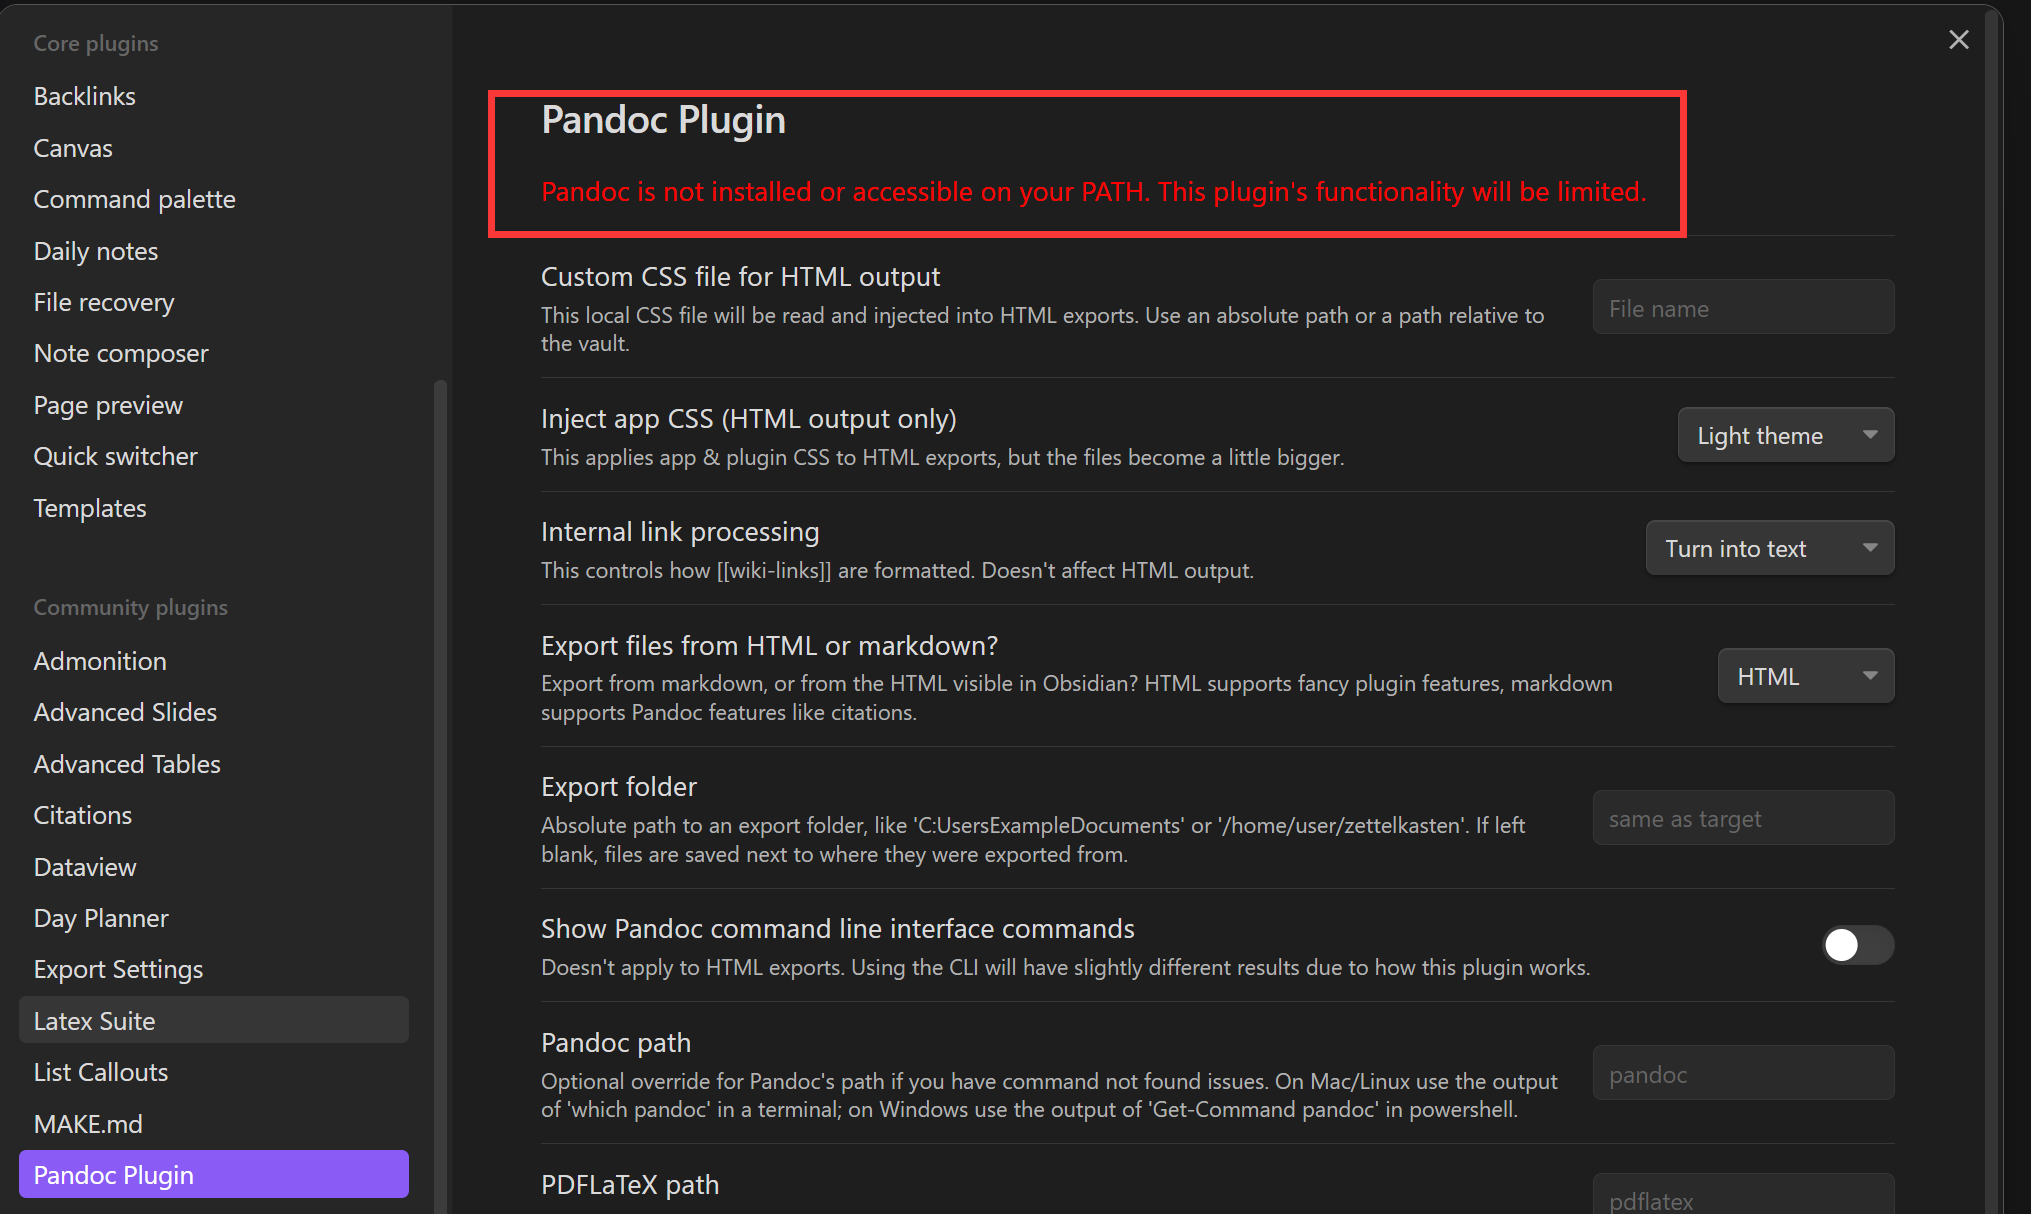Open Export Settings plugin panel

tap(118, 968)
